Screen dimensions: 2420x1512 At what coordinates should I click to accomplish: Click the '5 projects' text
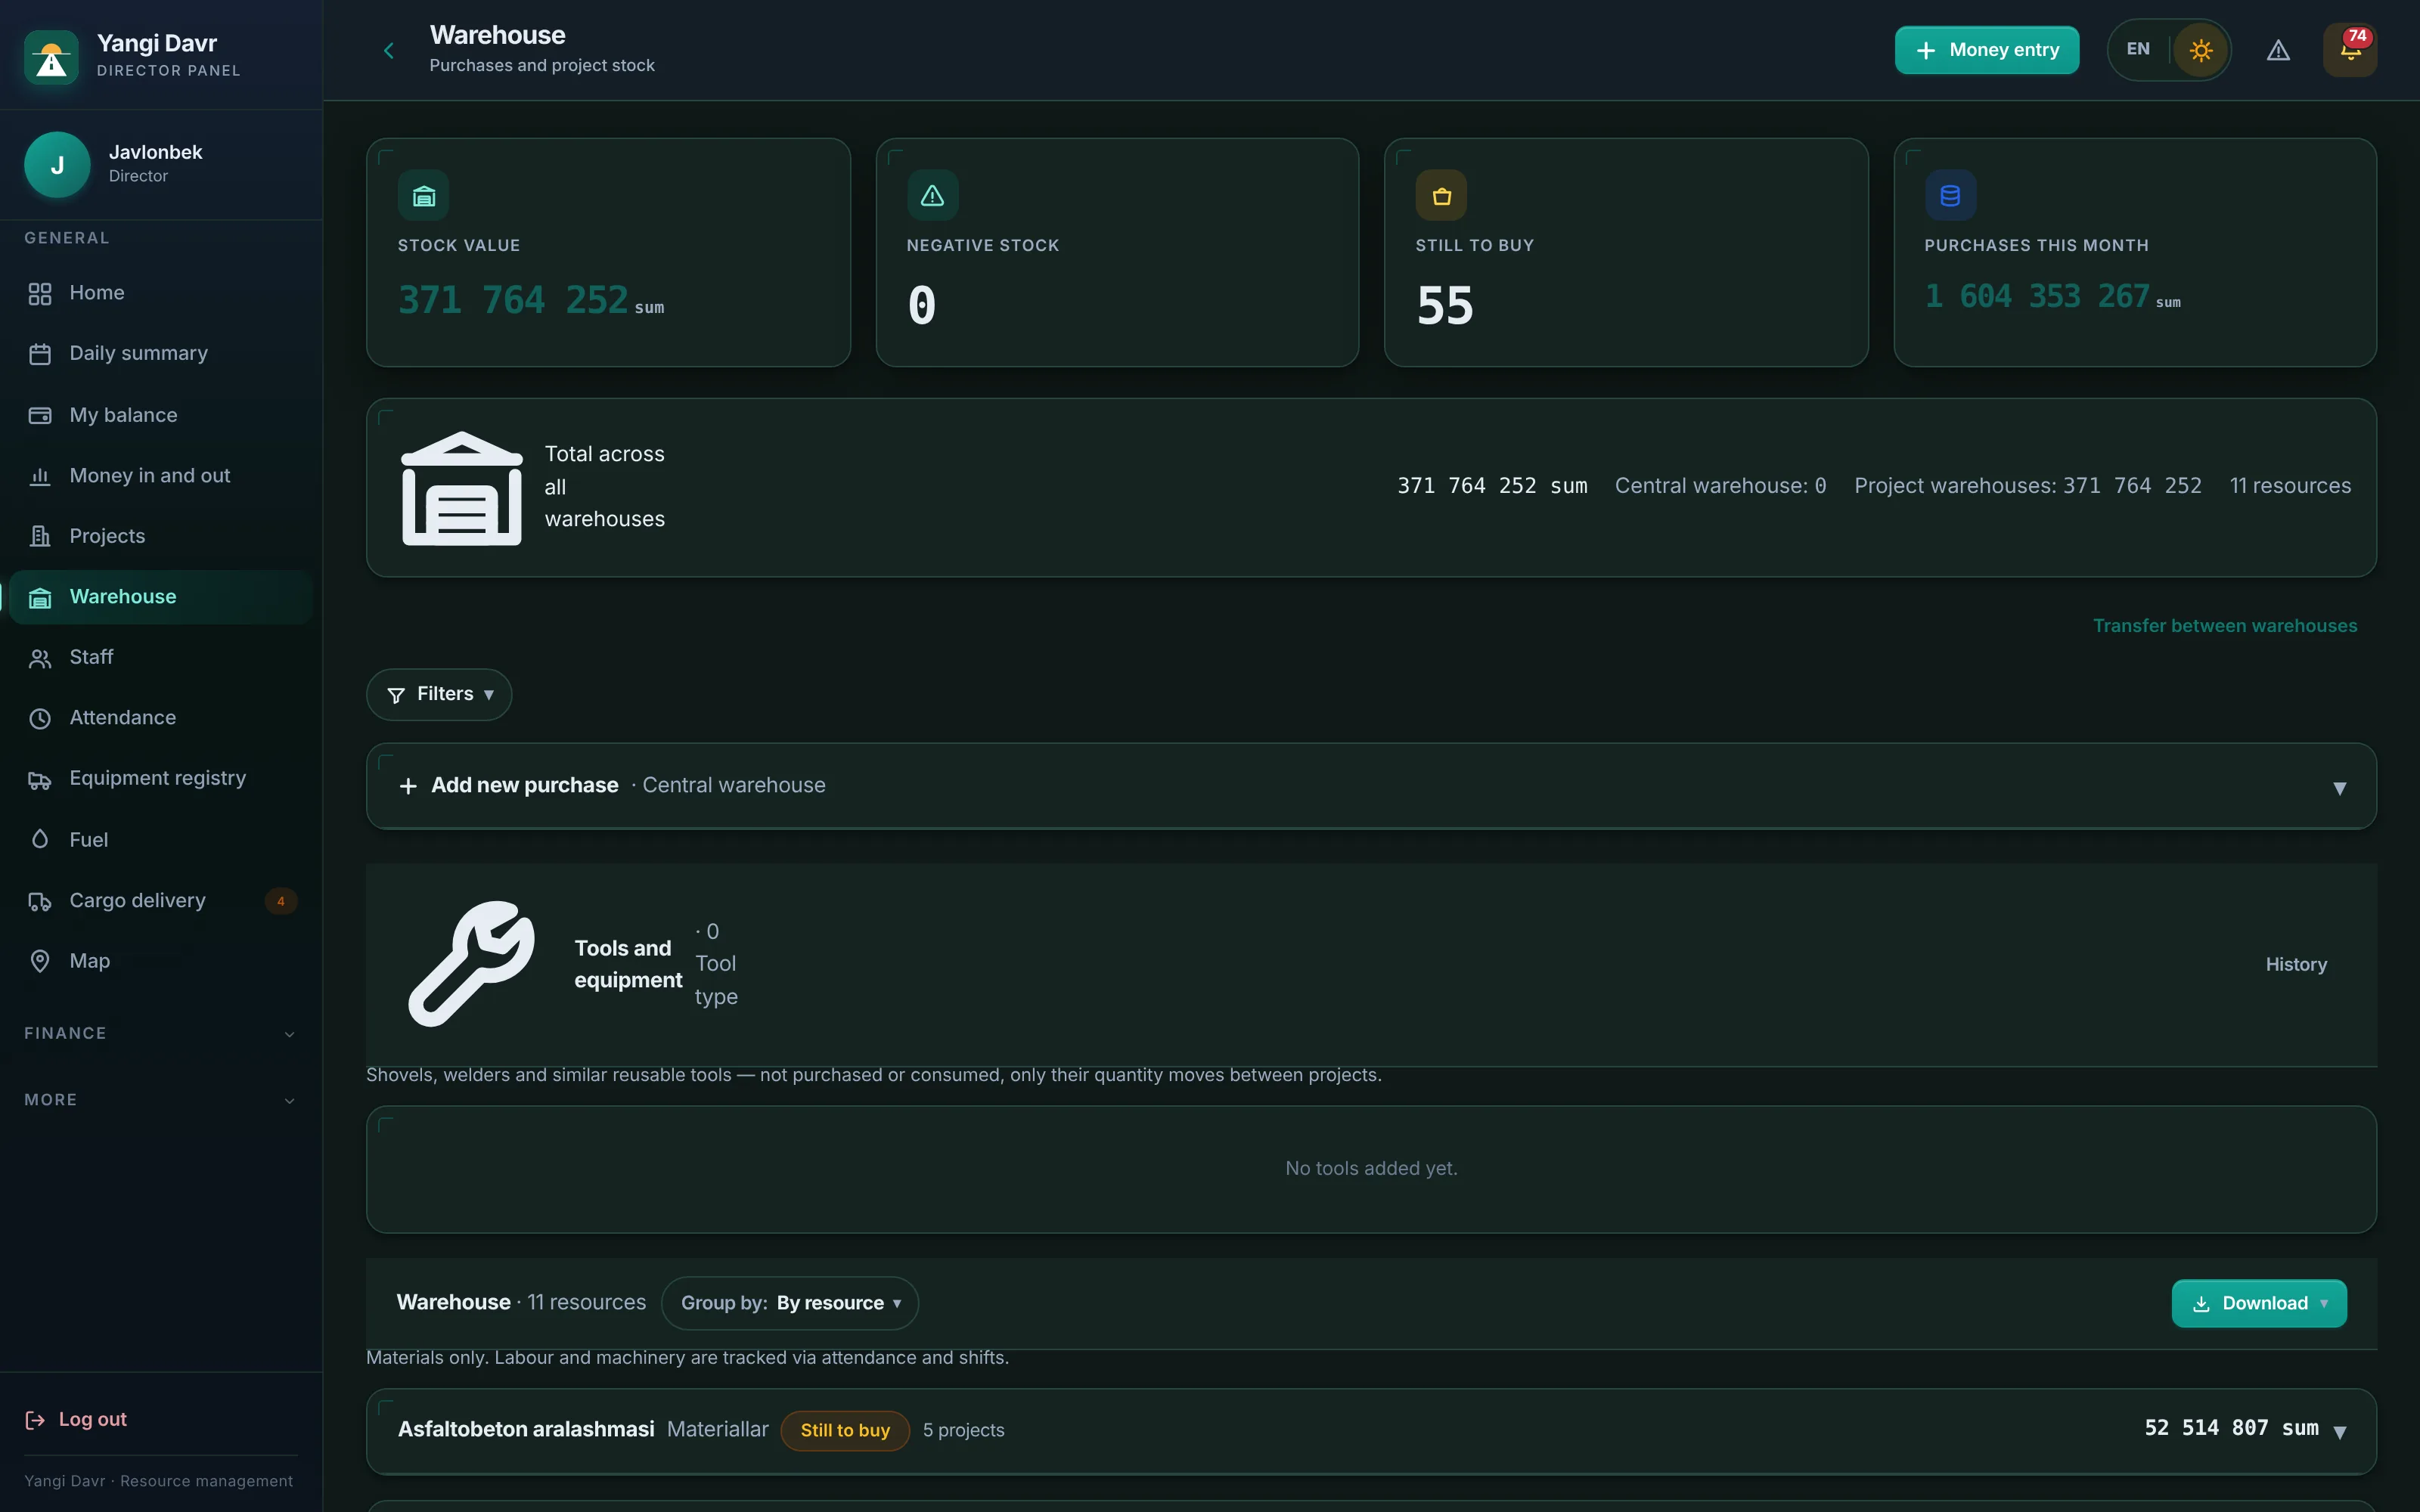point(963,1430)
